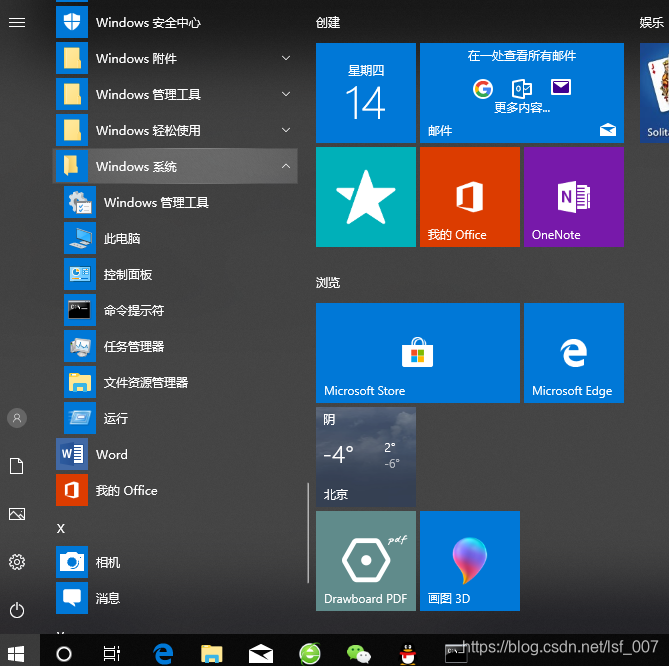Open the user account icon
The width and height of the screenshot is (669, 666).
tap(17, 418)
